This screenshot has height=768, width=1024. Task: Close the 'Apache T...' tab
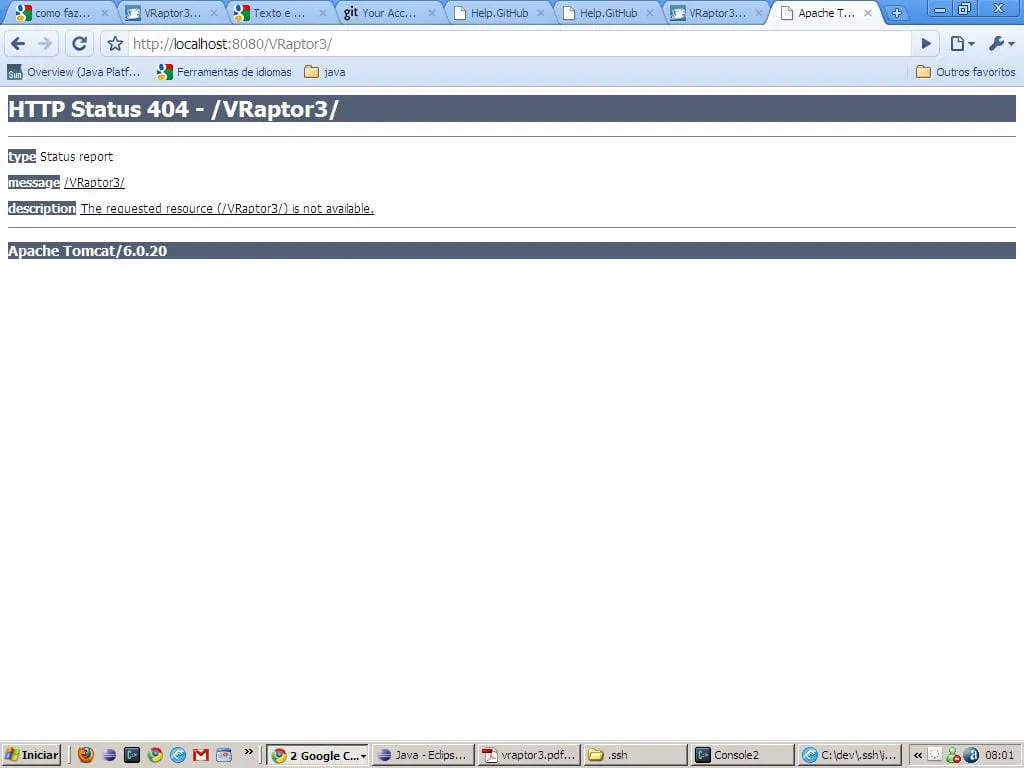click(x=868, y=12)
